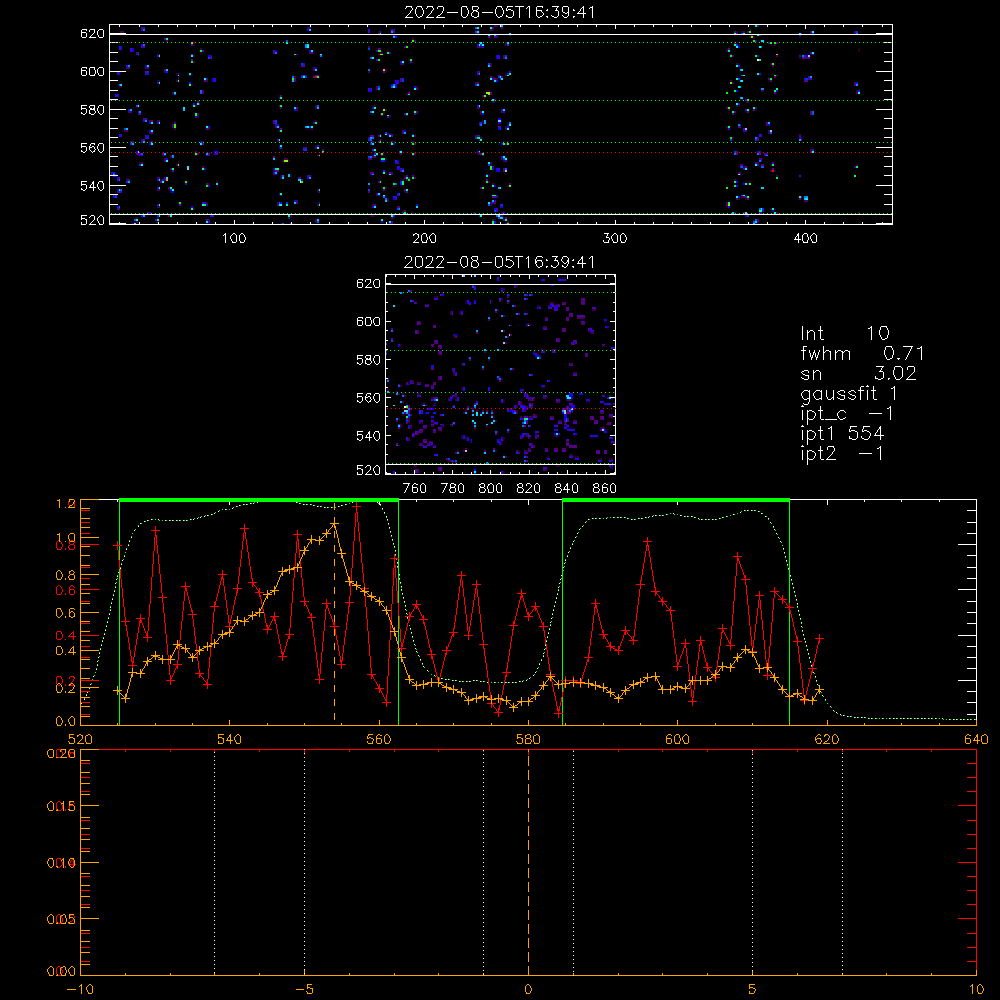Select the 'Int 10' parameter text
Screen dimensions: 1000x1000
pyautogui.click(x=844, y=333)
